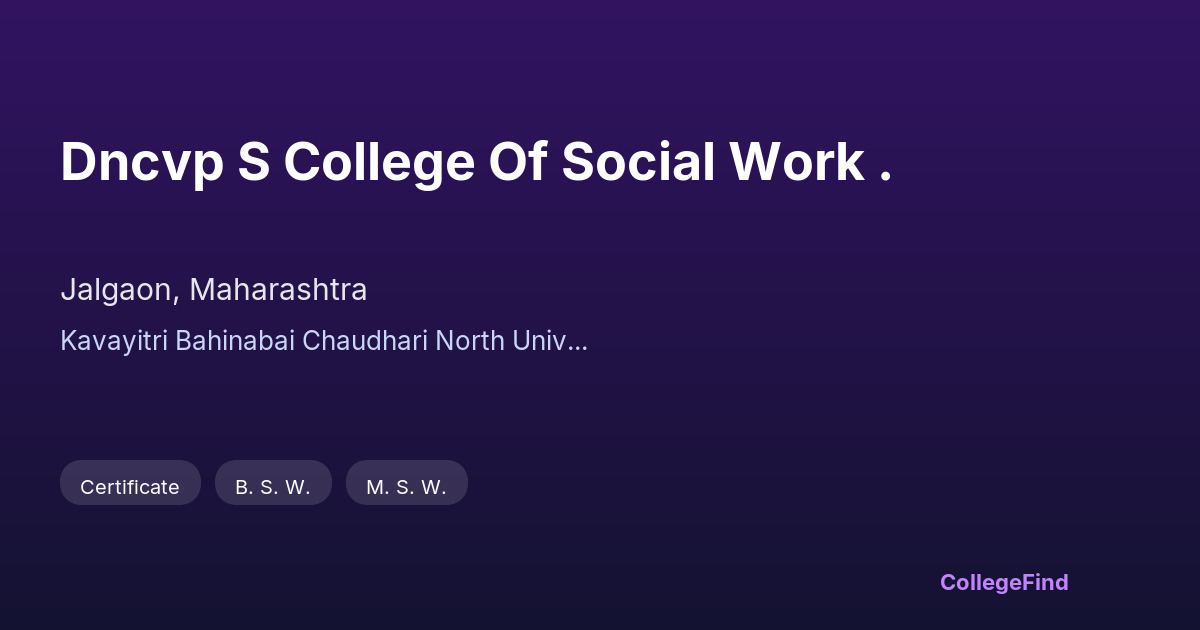This screenshot has width=1200, height=630.
Task: Click the Dncvp S College Of Social Work title
Action: tap(476, 162)
